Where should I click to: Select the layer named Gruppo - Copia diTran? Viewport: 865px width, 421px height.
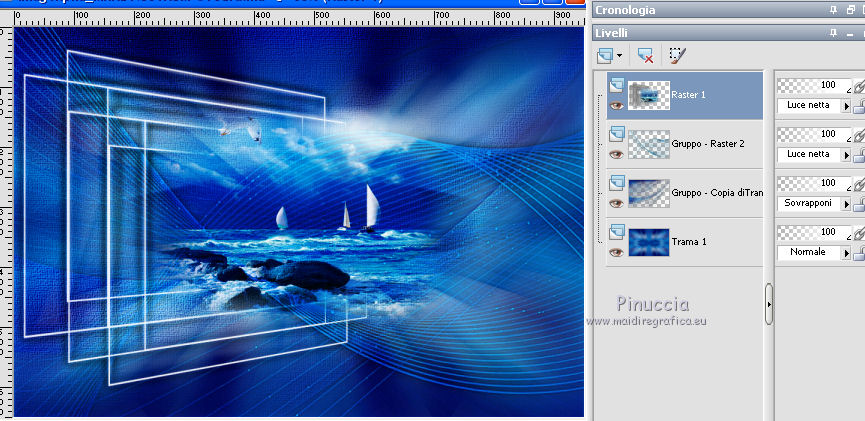[717, 193]
